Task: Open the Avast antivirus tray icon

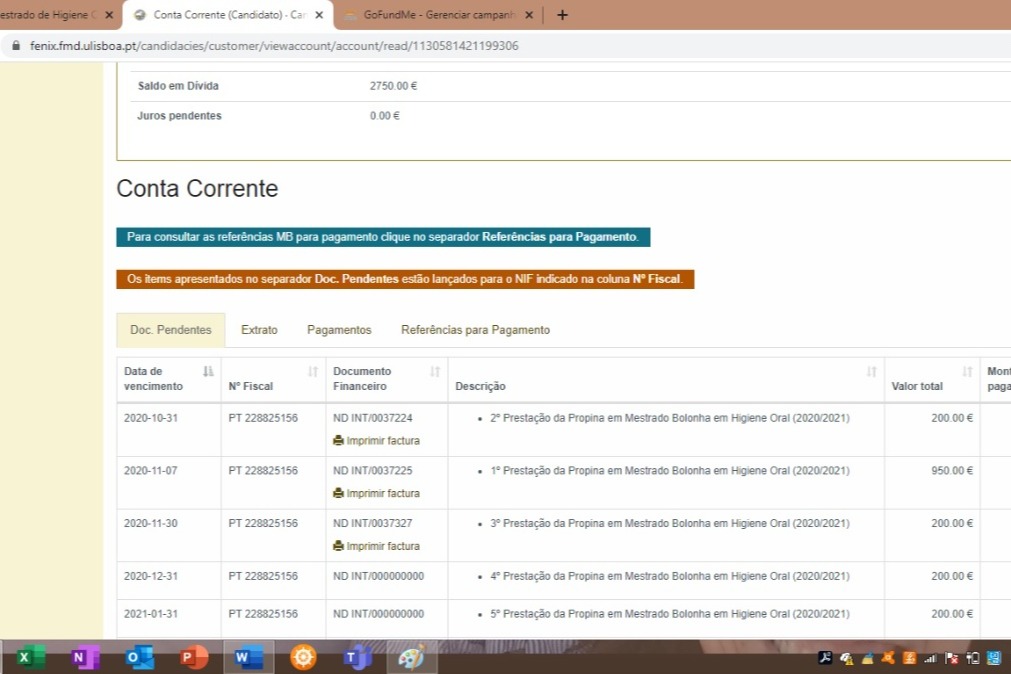Action: point(888,658)
